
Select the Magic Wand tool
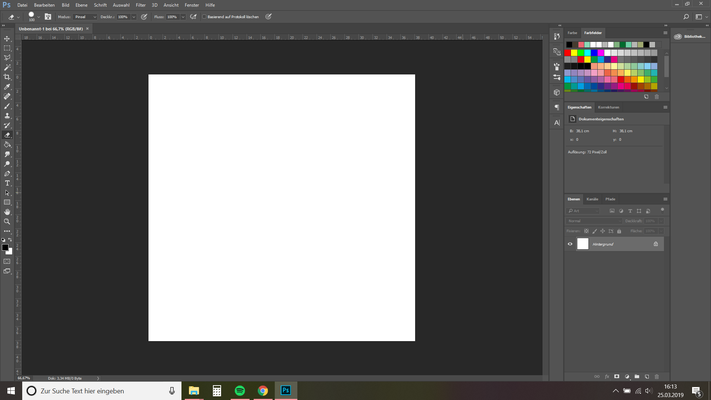(x=7, y=68)
